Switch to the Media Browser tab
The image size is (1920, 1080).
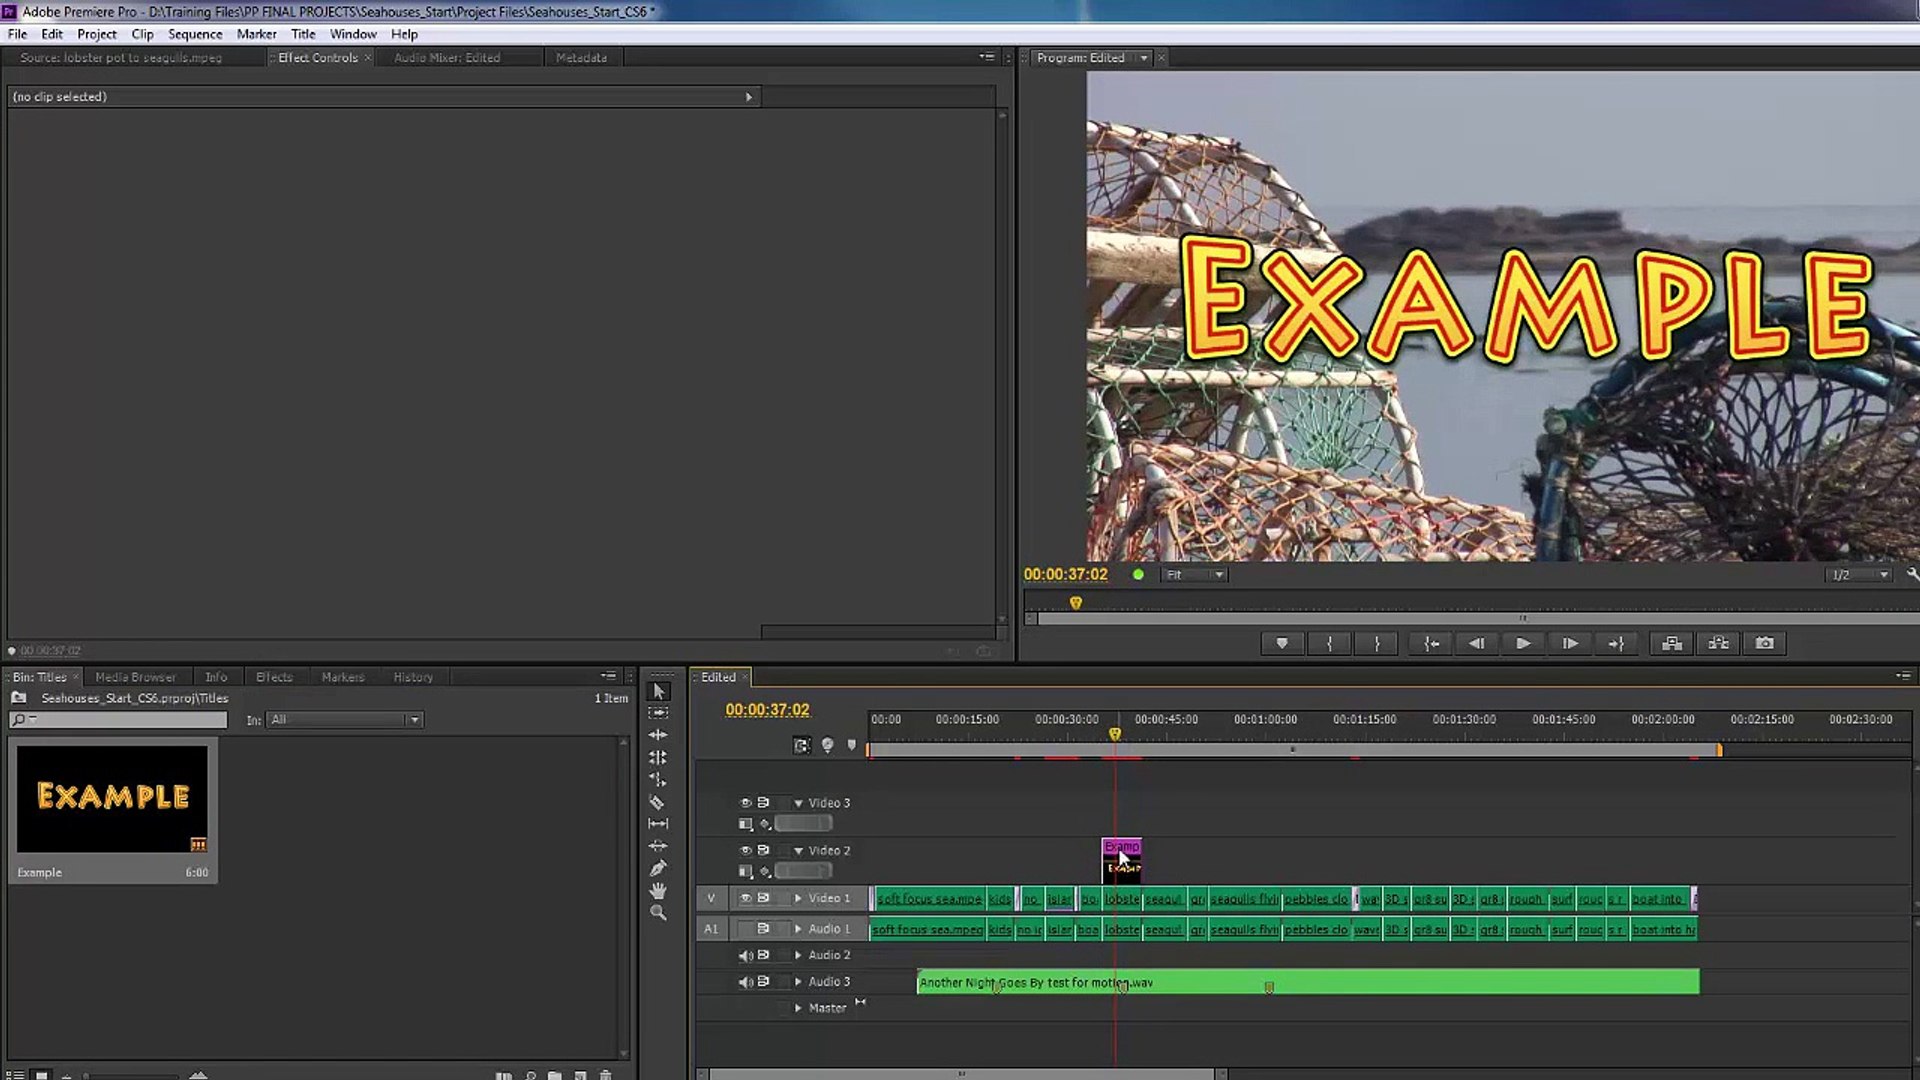[135, 677]
